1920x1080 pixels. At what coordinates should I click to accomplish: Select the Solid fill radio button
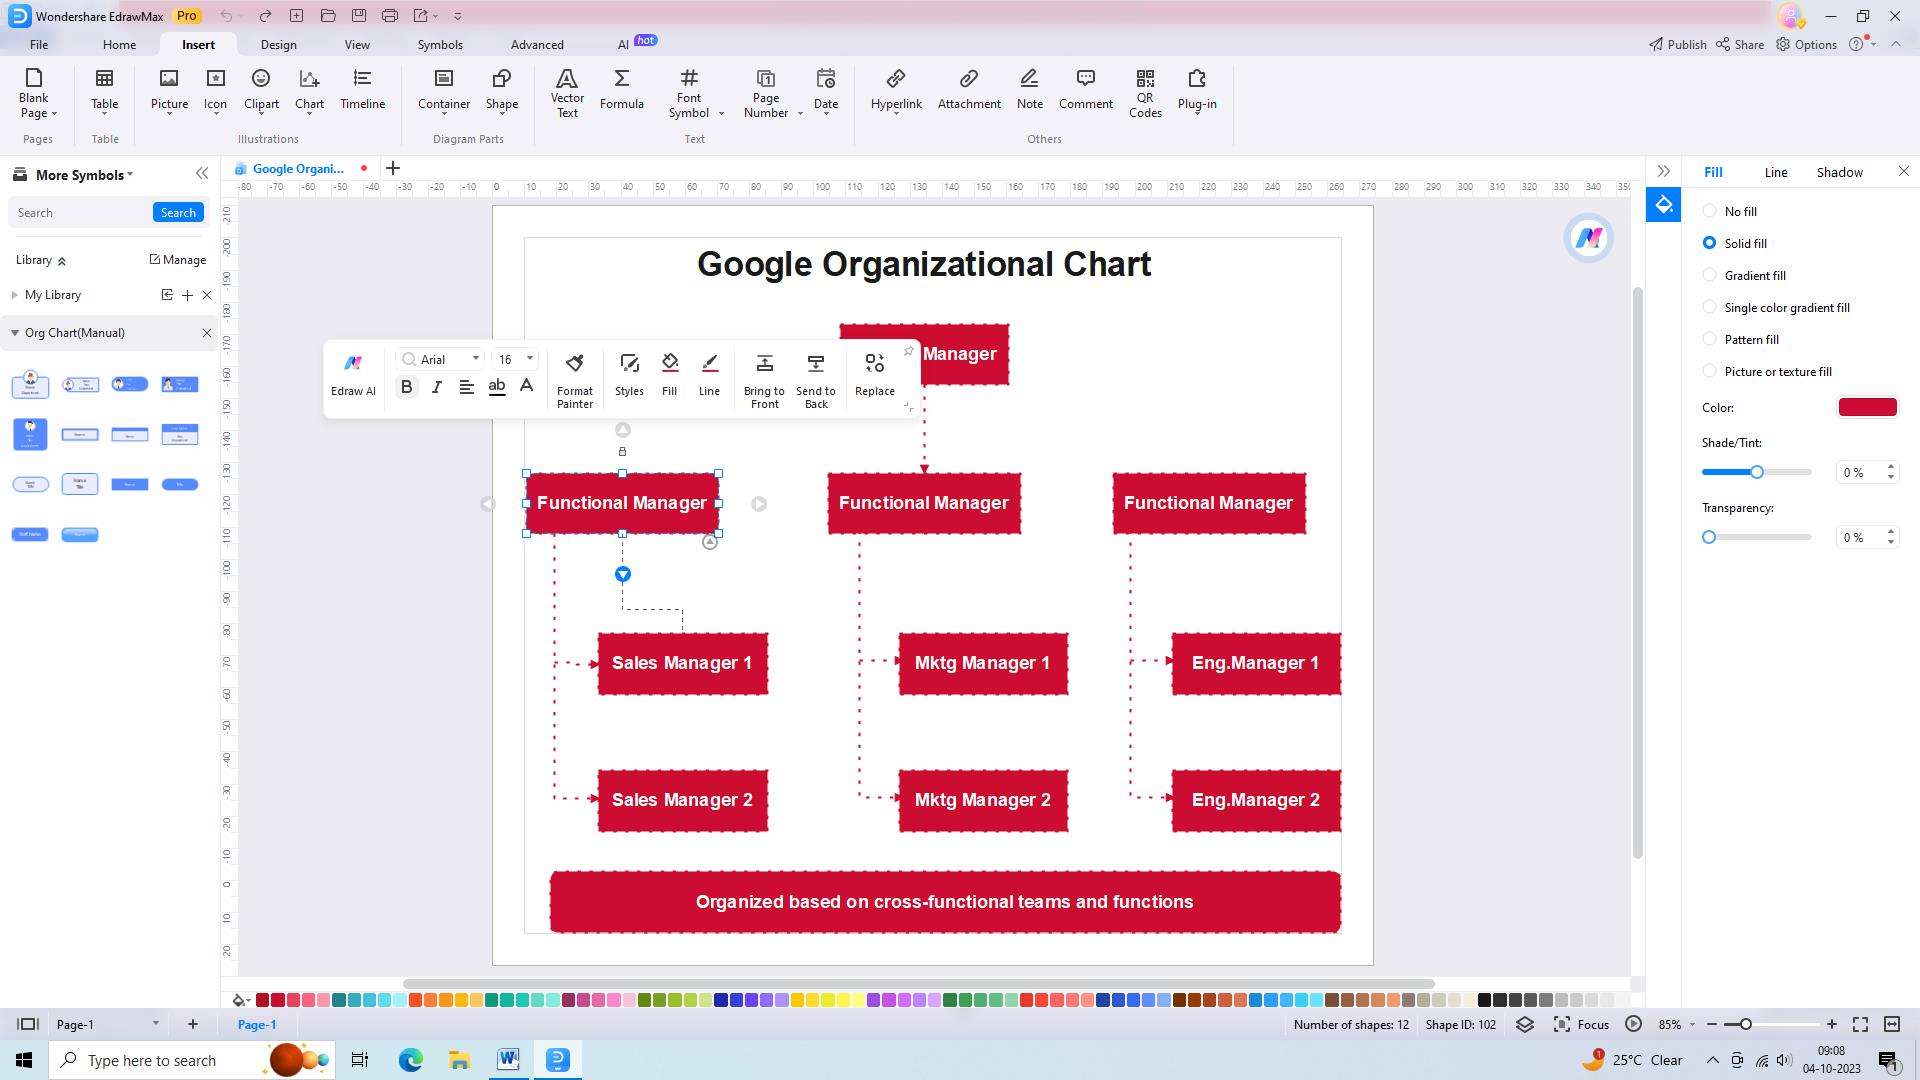[x=1710, y=243]
